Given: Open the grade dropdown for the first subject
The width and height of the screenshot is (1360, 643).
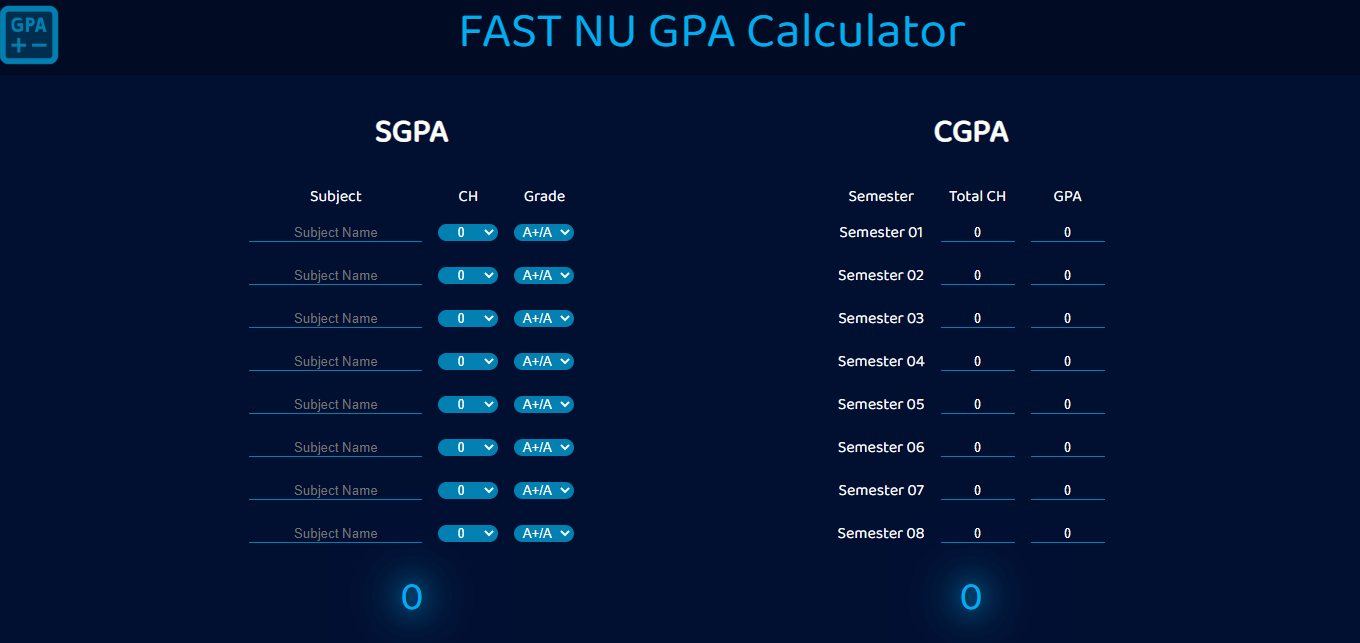Looking at the screenshot, I should point(543,232).
